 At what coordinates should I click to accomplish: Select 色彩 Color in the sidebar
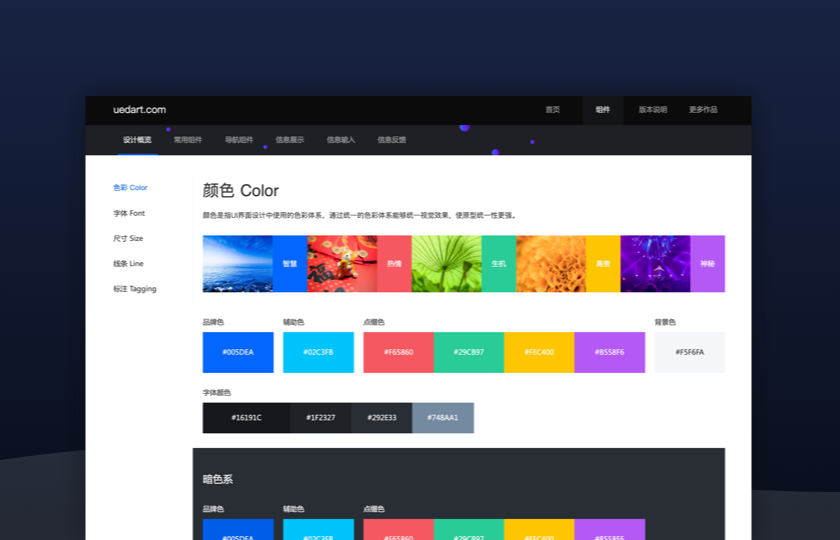[x=130, y=188]
